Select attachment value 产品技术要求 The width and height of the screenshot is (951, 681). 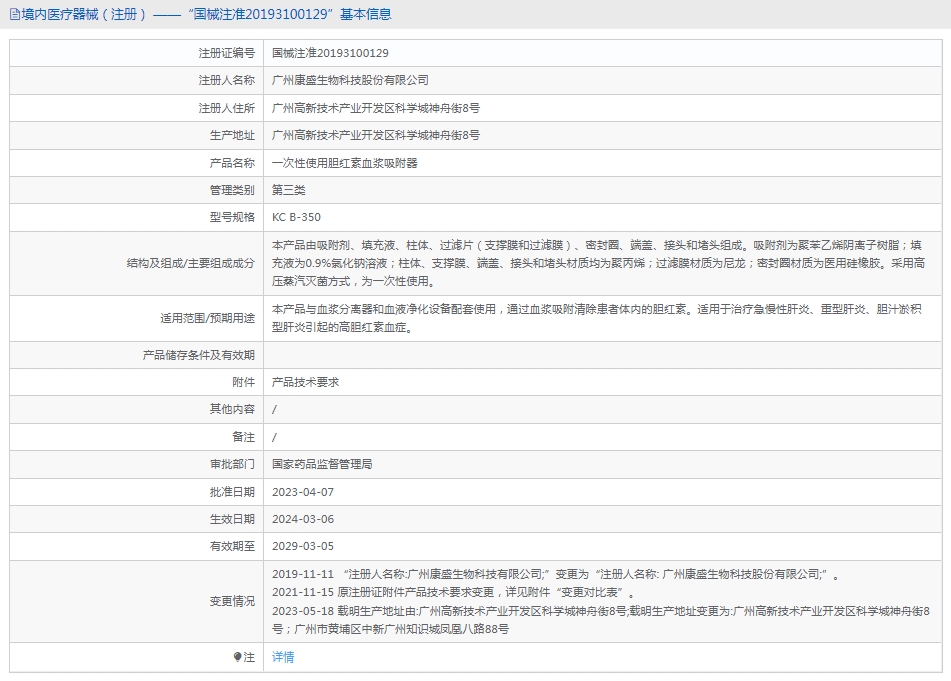[305, 382]
